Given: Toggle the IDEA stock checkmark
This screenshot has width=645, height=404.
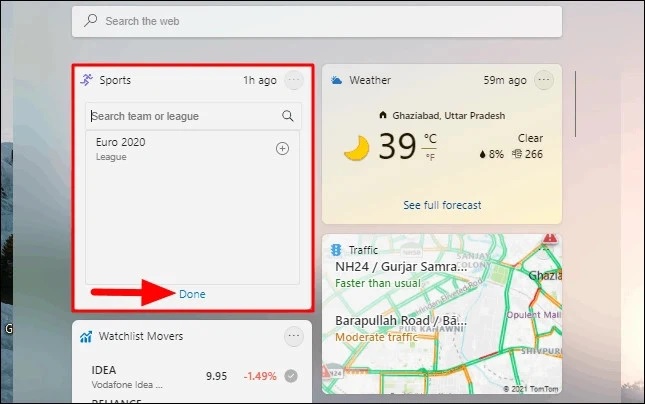Looking at the screenshot, I should coord(291,376).
